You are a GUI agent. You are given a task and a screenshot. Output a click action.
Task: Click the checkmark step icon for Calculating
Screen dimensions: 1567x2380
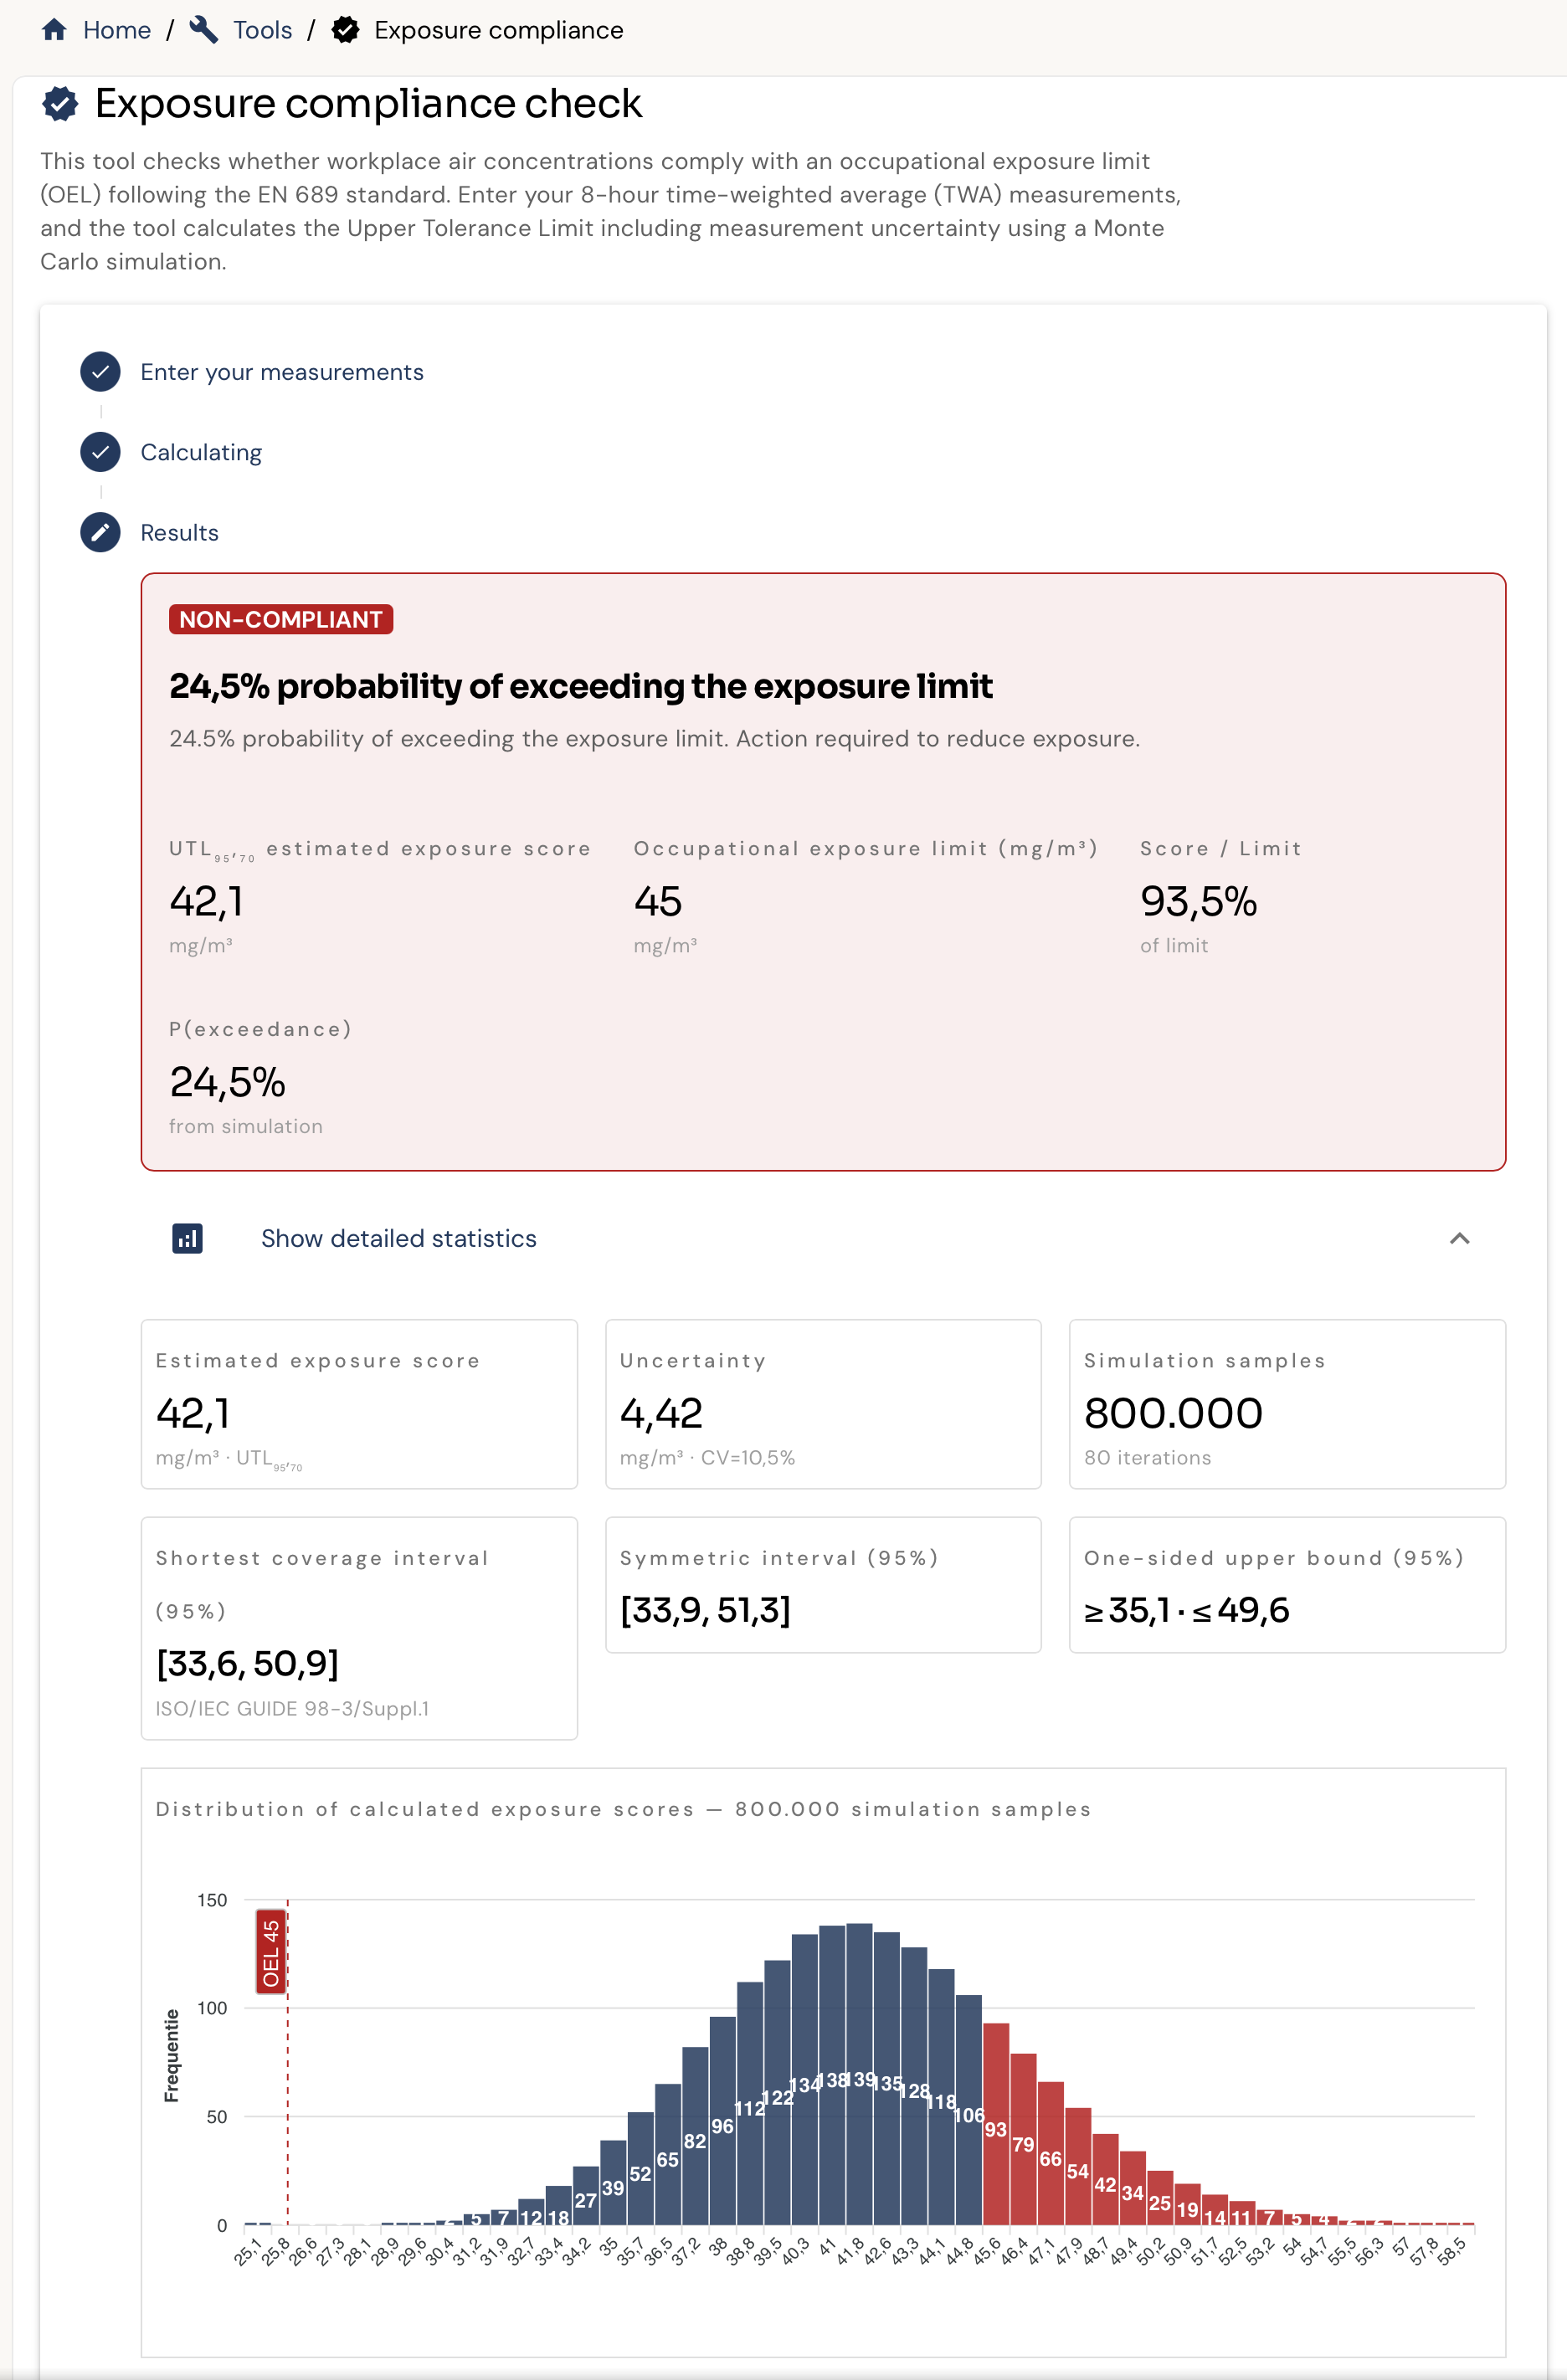(100, 452)
